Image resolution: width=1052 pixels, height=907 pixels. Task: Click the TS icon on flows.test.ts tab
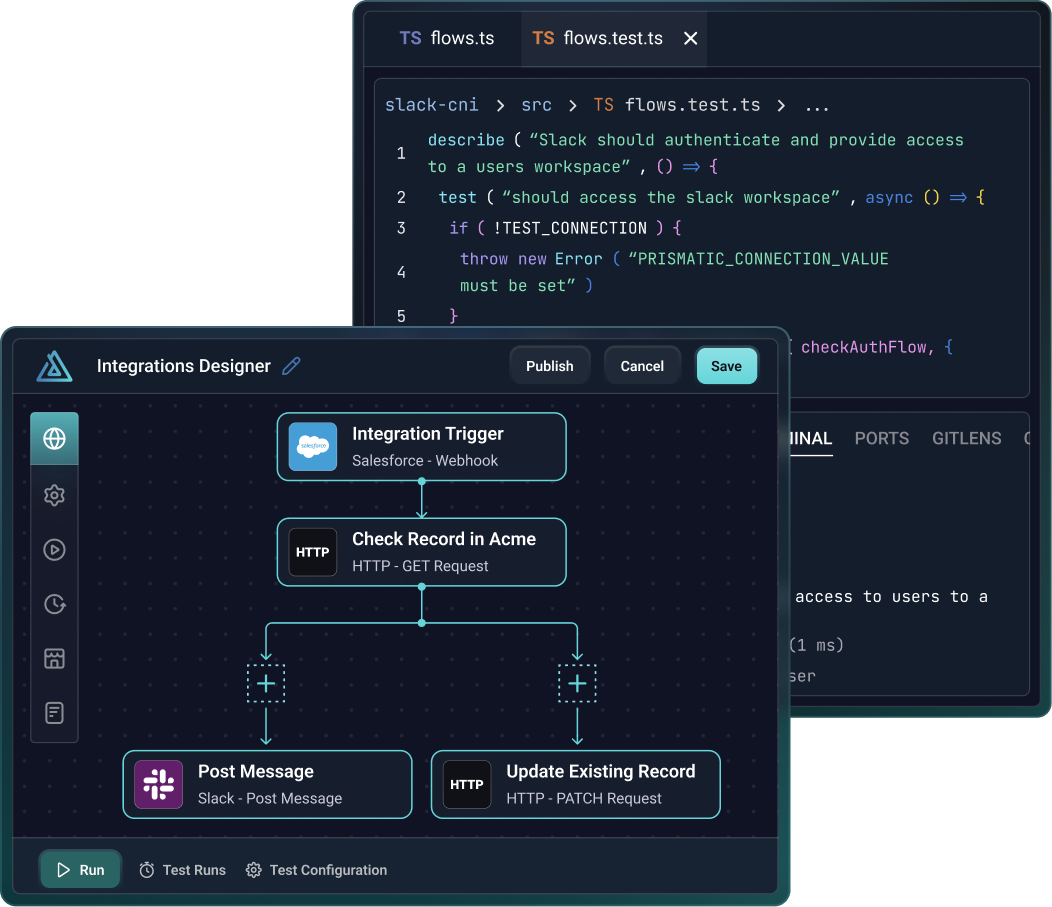543,38
